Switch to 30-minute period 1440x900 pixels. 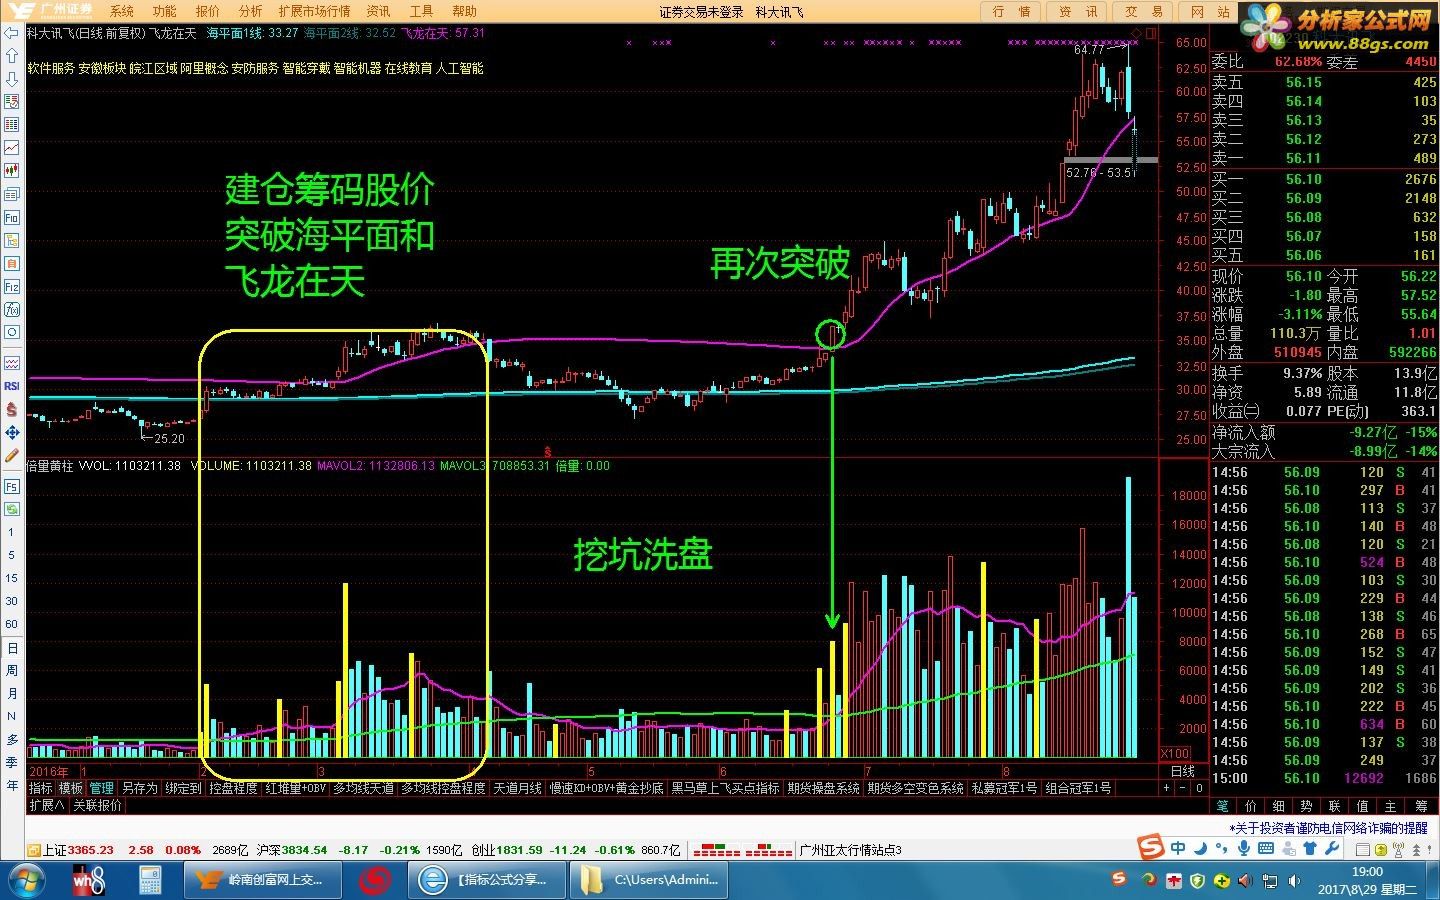pos(12,601)
